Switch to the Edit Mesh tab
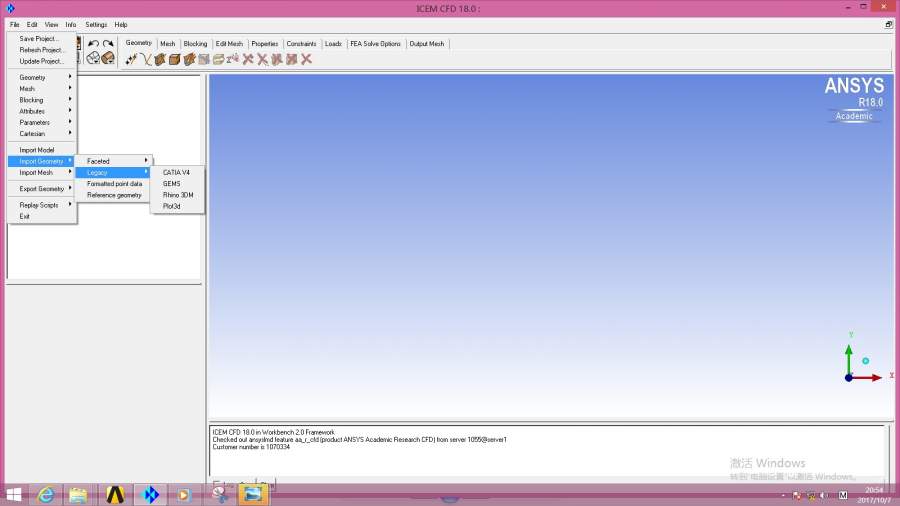 (x=229, y=44)
